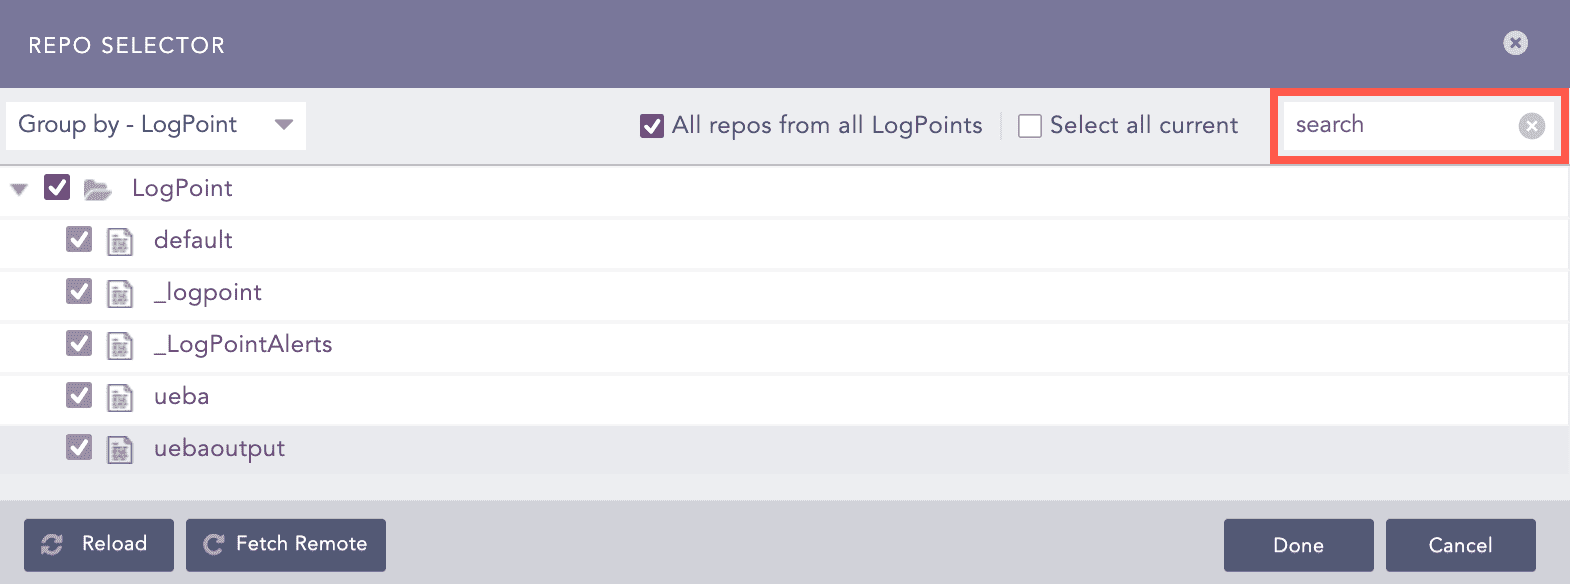The width and height of the screenshot is (1570, 584).
Task: Click the repo file icon beside default
Action: tap(120, 240)
